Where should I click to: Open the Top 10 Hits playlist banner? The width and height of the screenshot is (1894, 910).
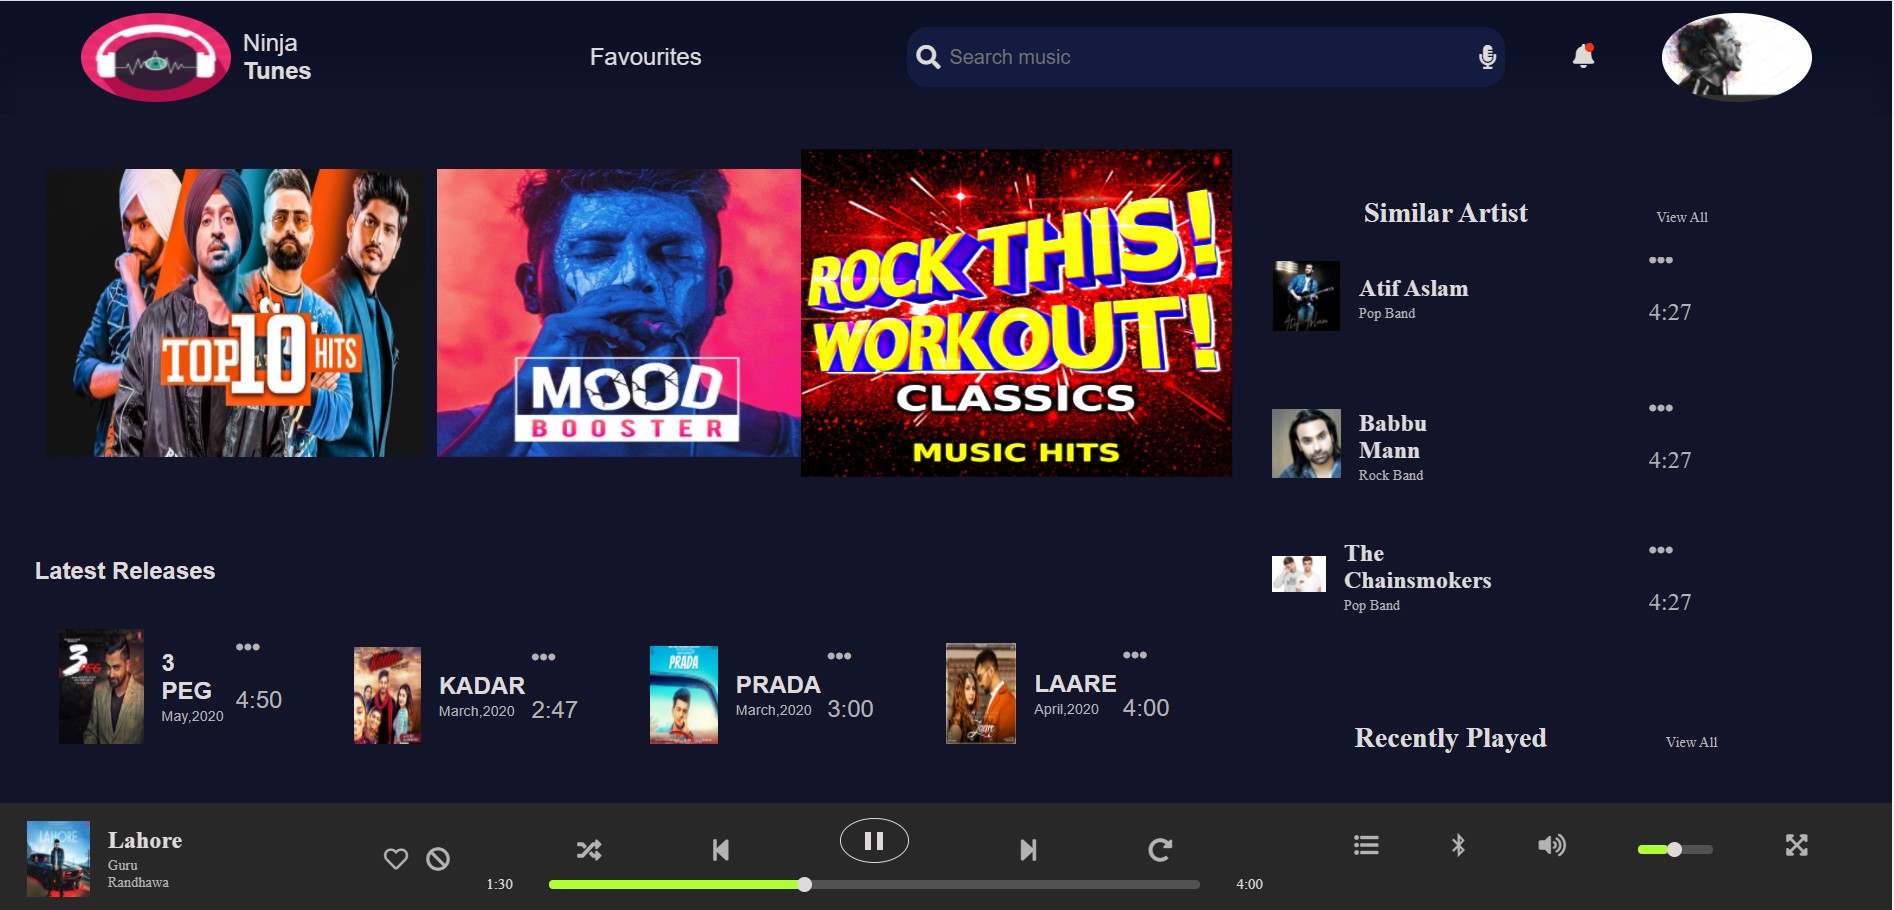236,313
